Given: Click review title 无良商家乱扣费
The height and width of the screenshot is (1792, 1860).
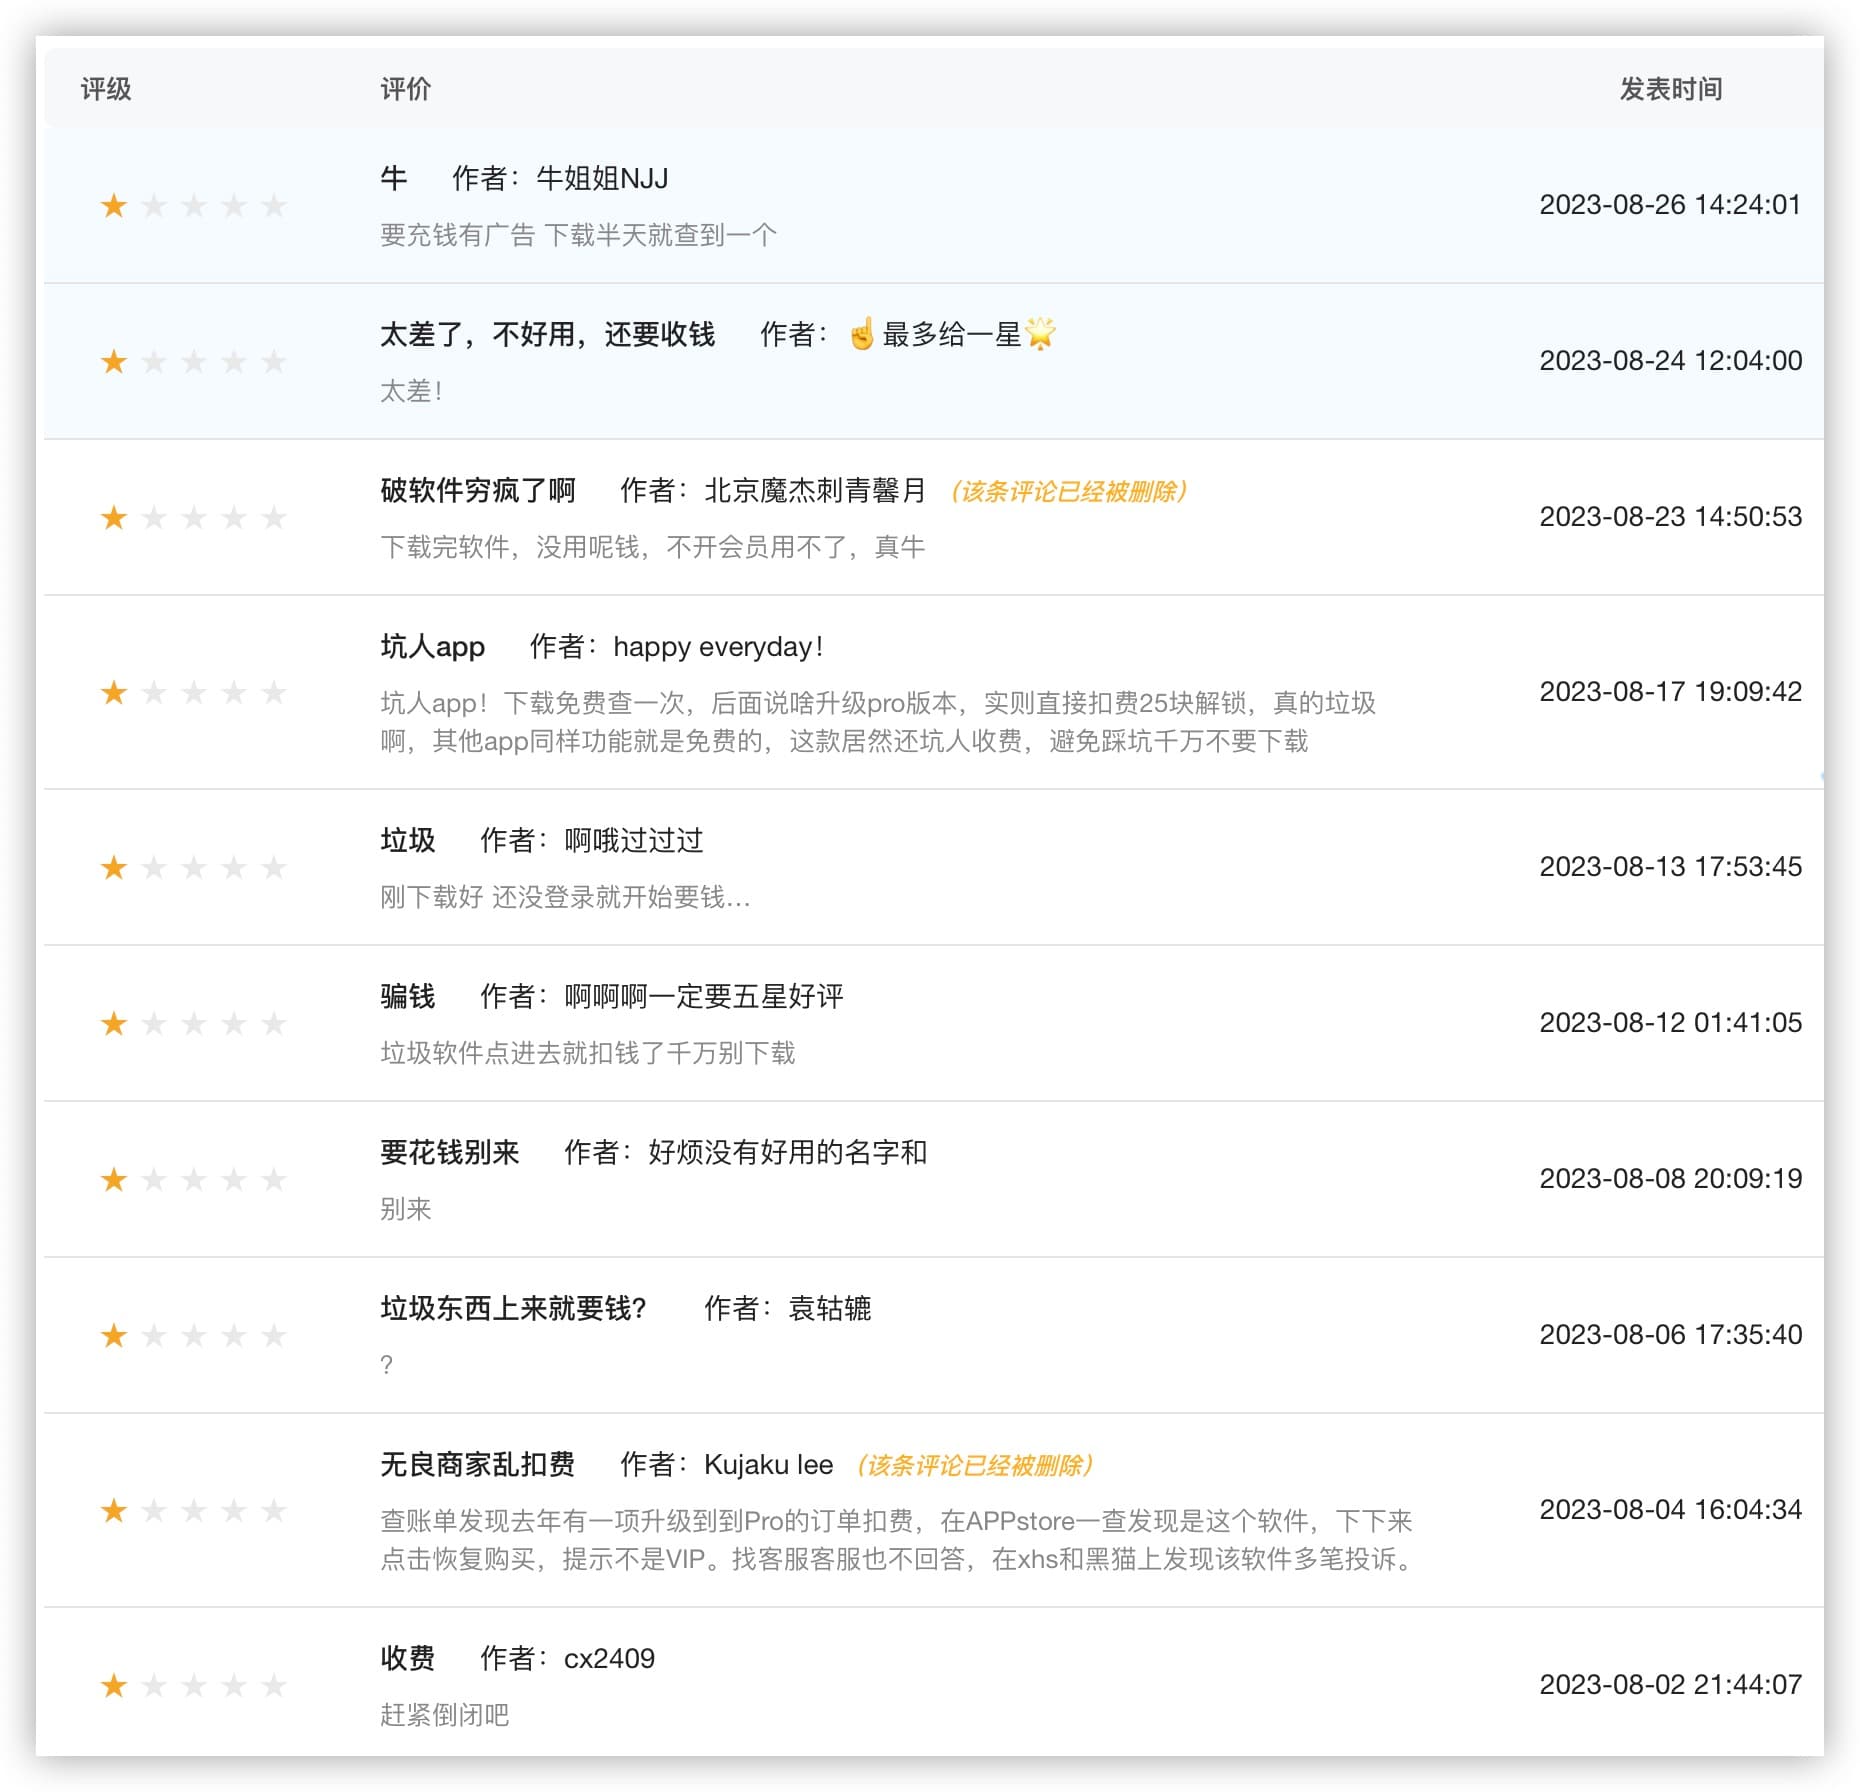Looking at the screenshot, I should (478, 1465).
